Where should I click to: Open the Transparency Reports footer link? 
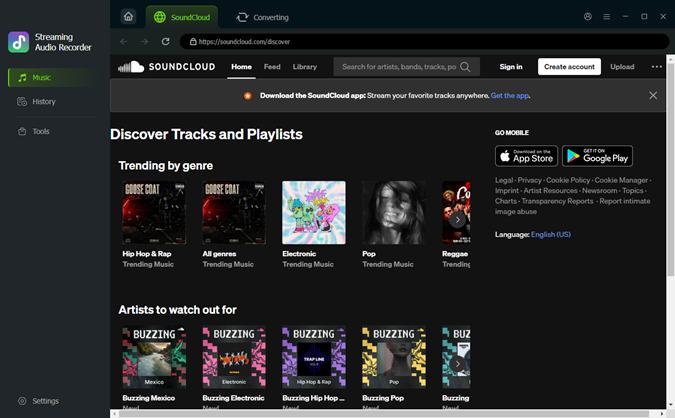coord(557,201)
